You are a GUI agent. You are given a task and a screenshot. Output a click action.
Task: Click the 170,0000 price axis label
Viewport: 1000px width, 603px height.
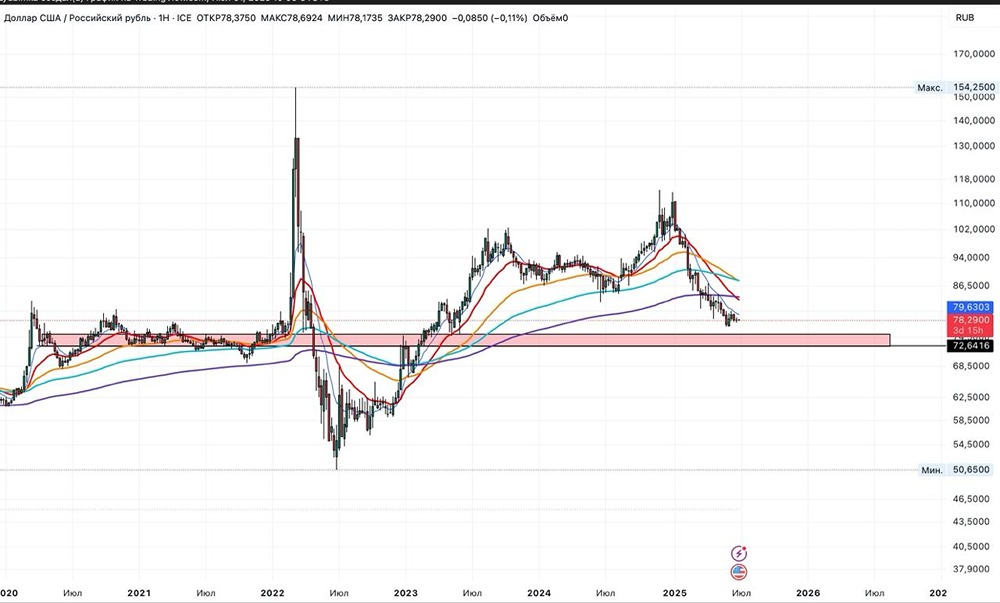click(974, 54)
